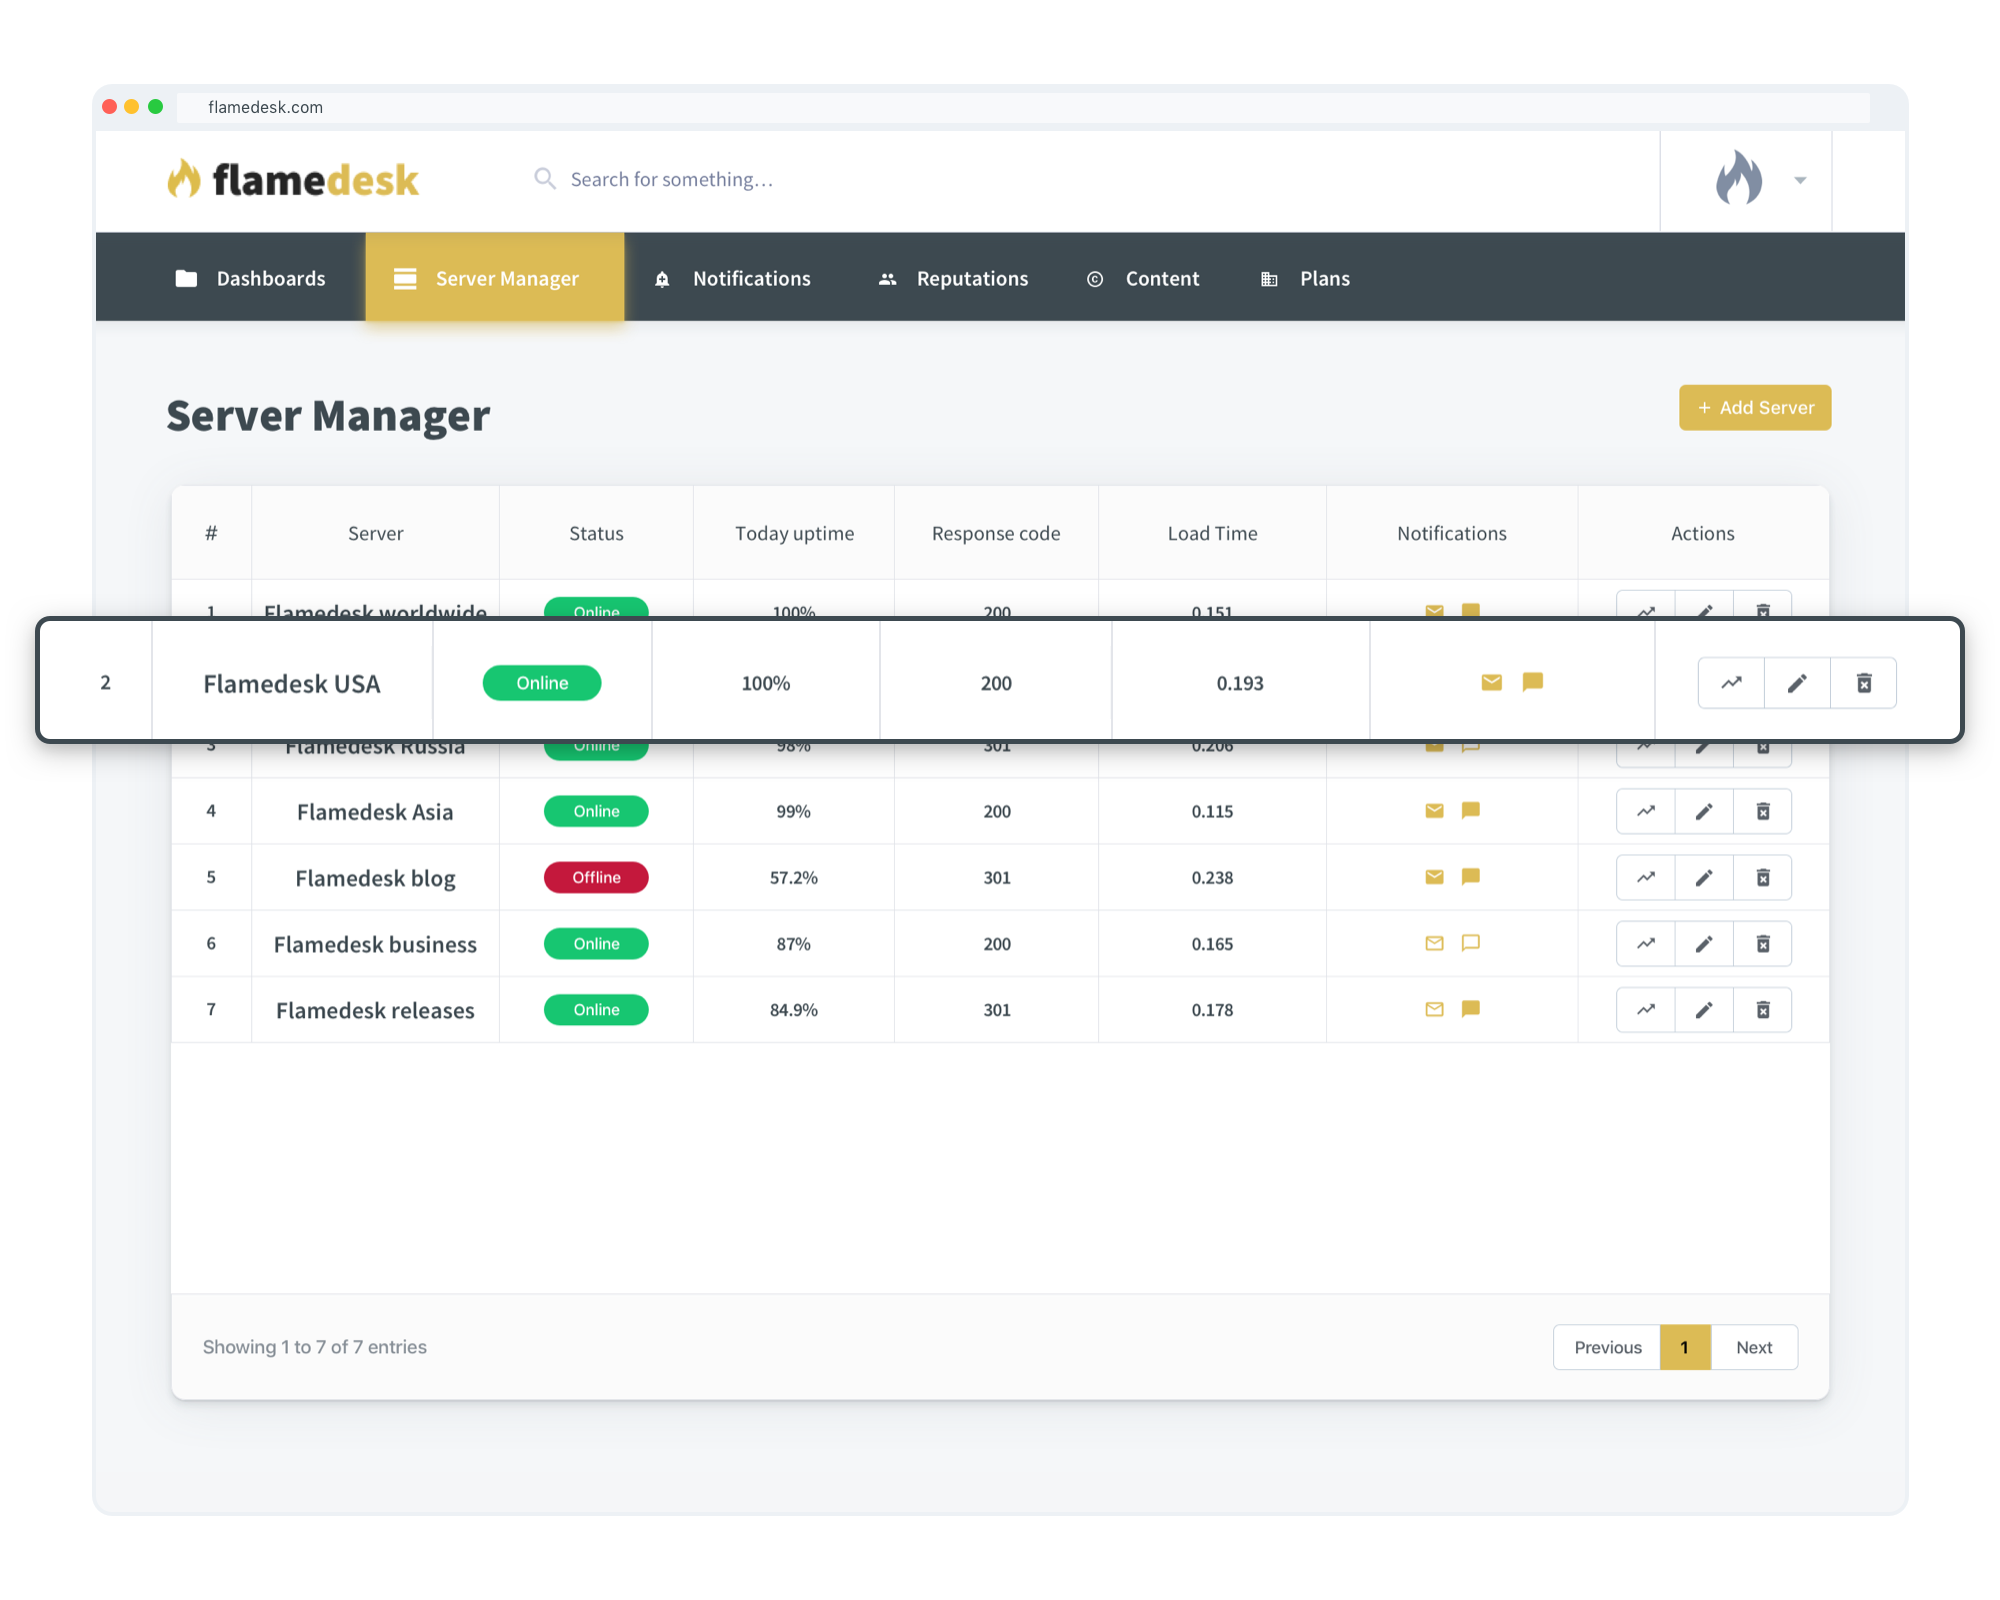Go to the Dashboards tab
The height and width of the screenshot is (1600, 2000).
(250, 278)
